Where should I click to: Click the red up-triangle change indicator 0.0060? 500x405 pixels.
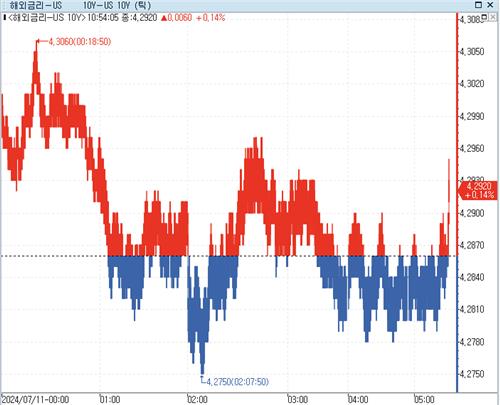pos(177,17)
